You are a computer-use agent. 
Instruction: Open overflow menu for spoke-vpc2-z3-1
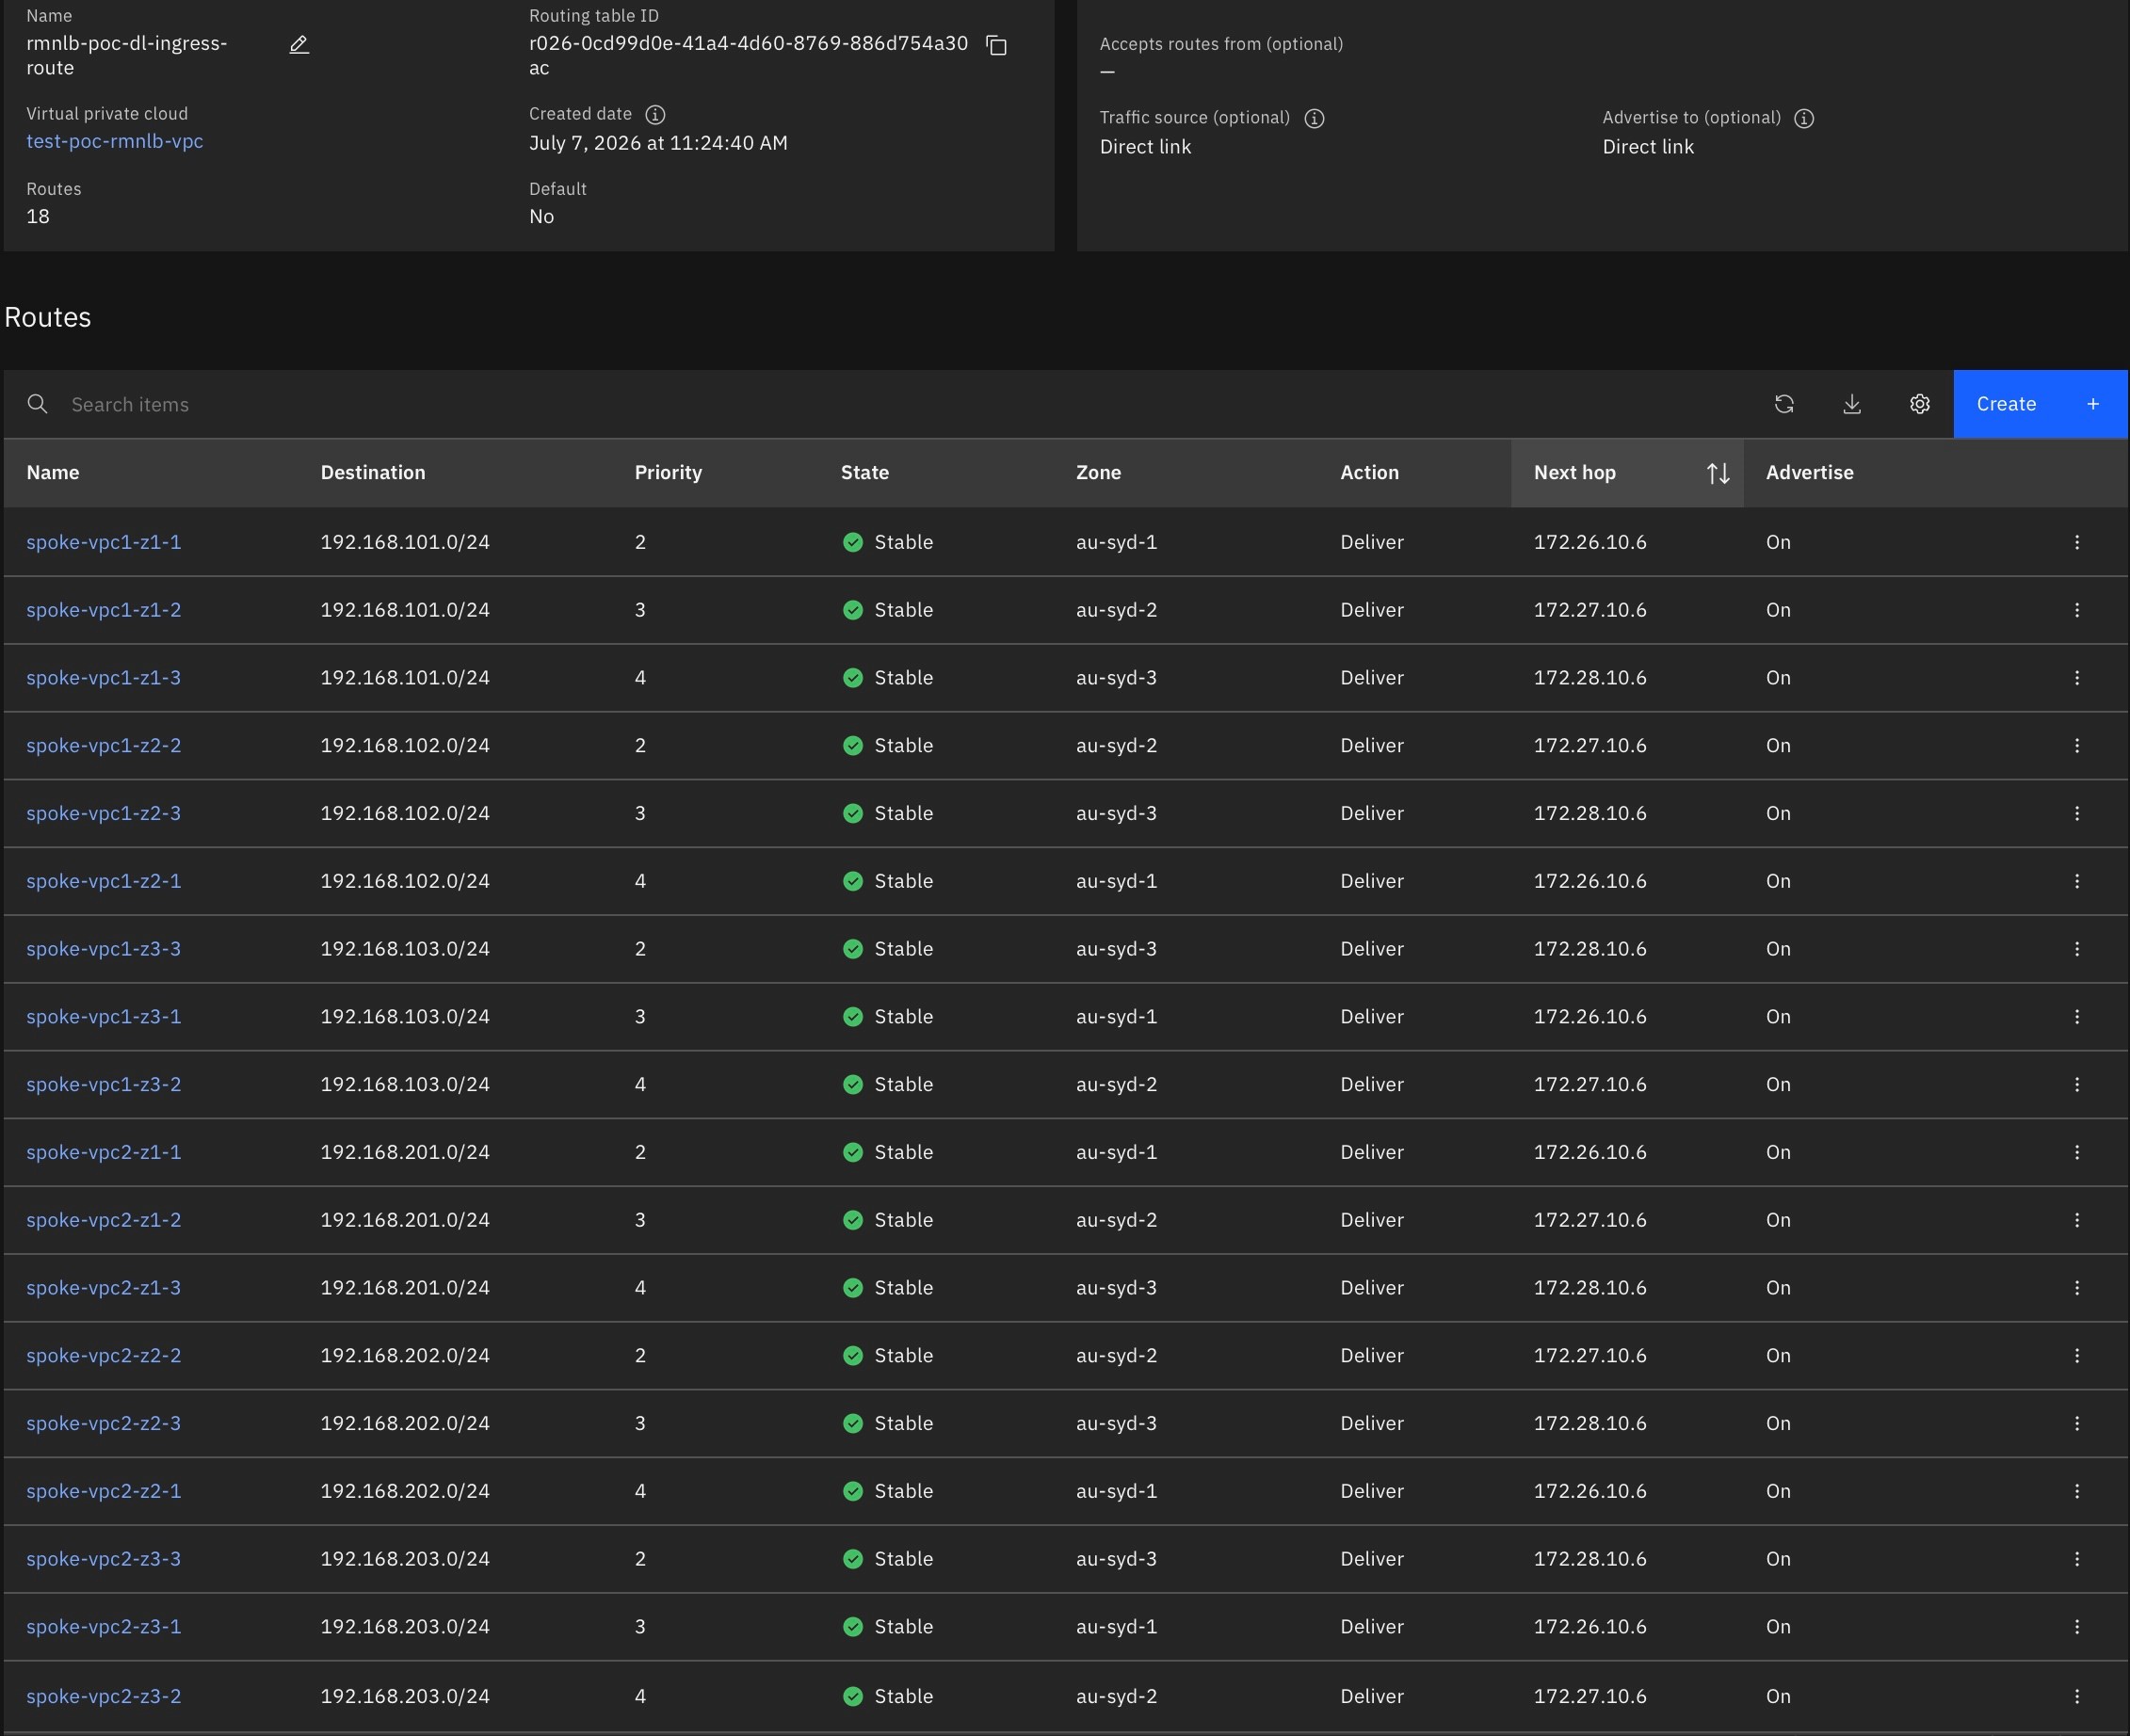coord(2077,1627)
